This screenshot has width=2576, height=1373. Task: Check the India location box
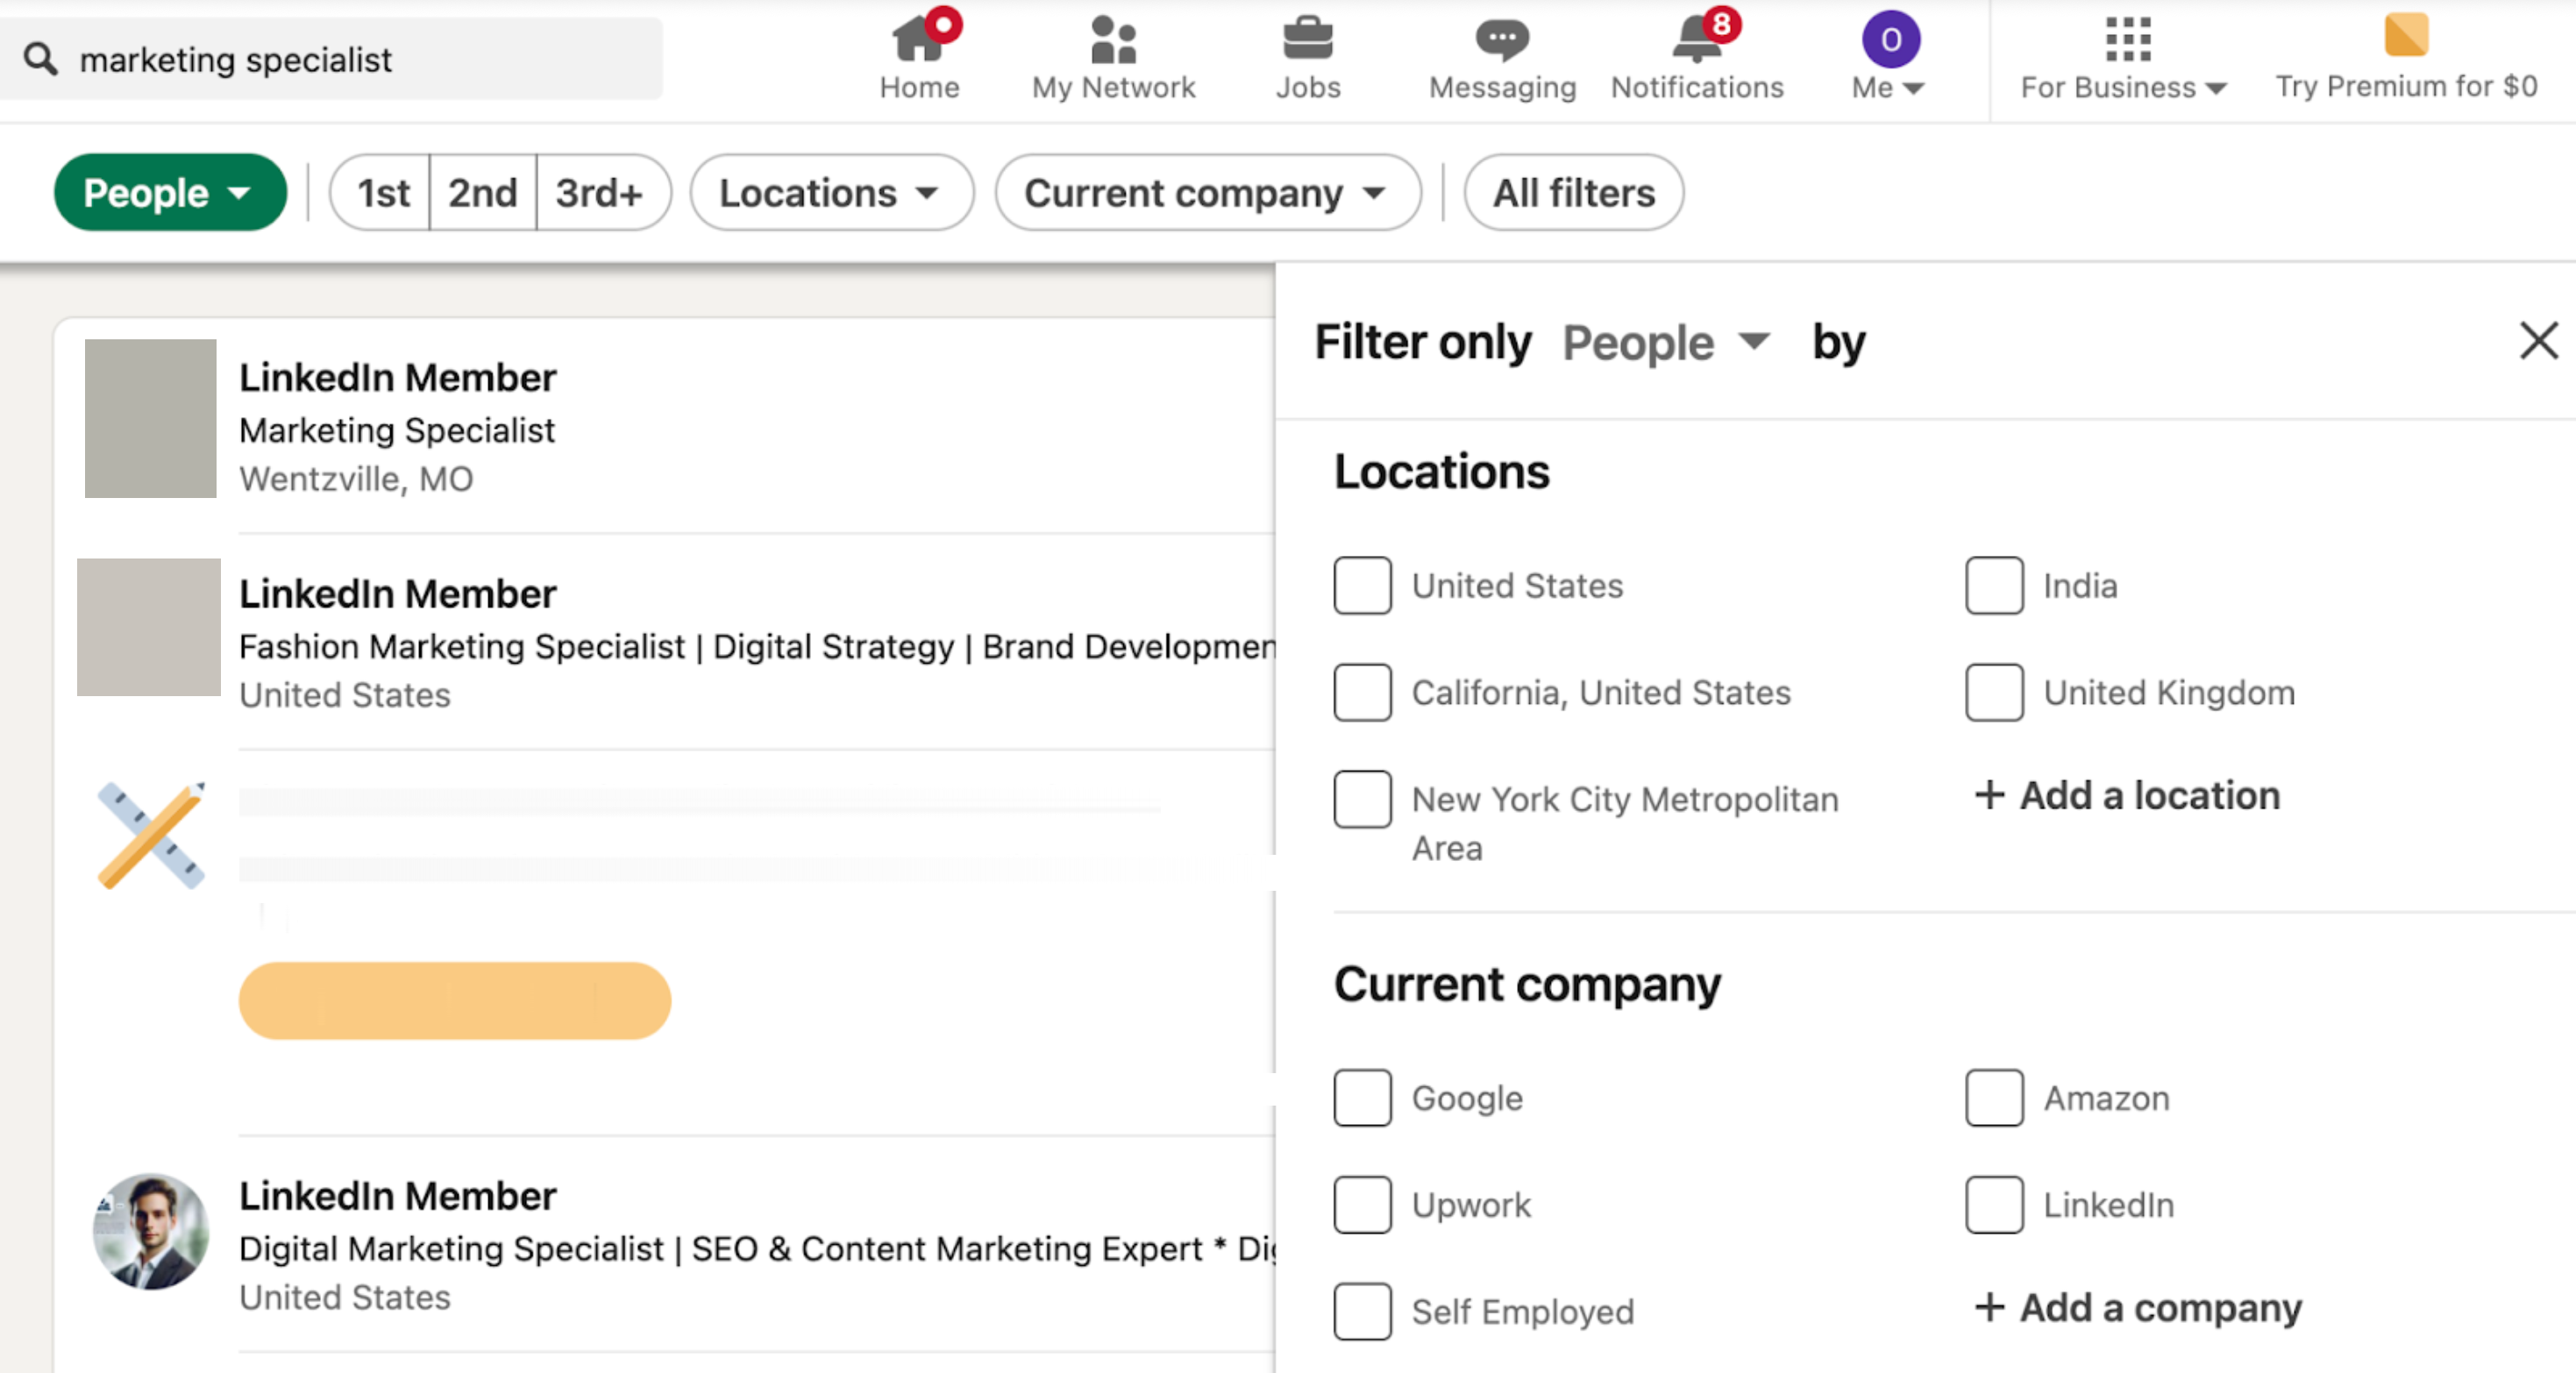1994,585
